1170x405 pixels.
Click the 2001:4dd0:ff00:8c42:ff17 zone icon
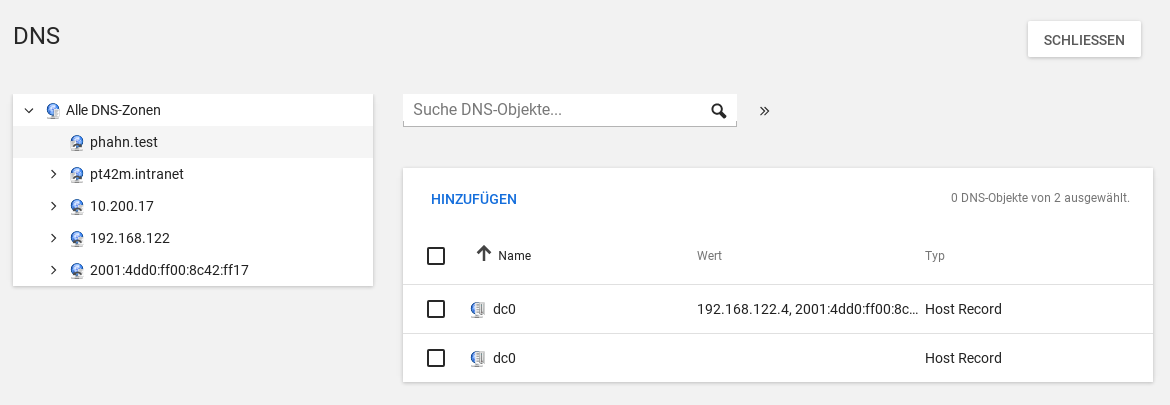tap(77, 270)
